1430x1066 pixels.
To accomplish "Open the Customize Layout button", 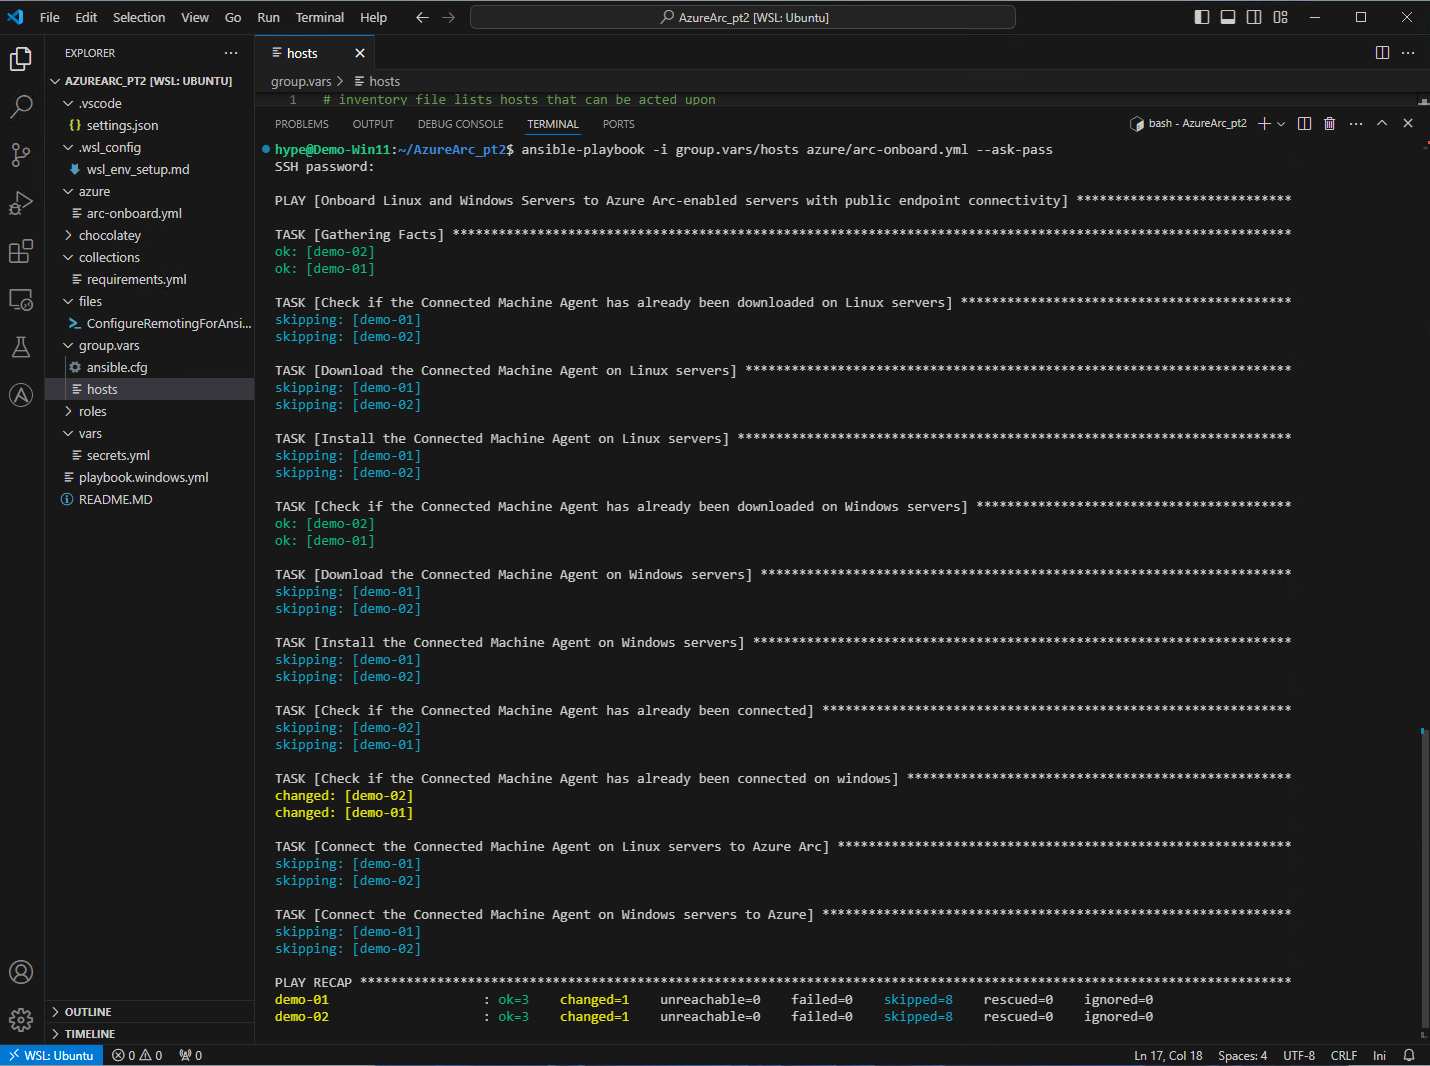I will pos(1280,17).
